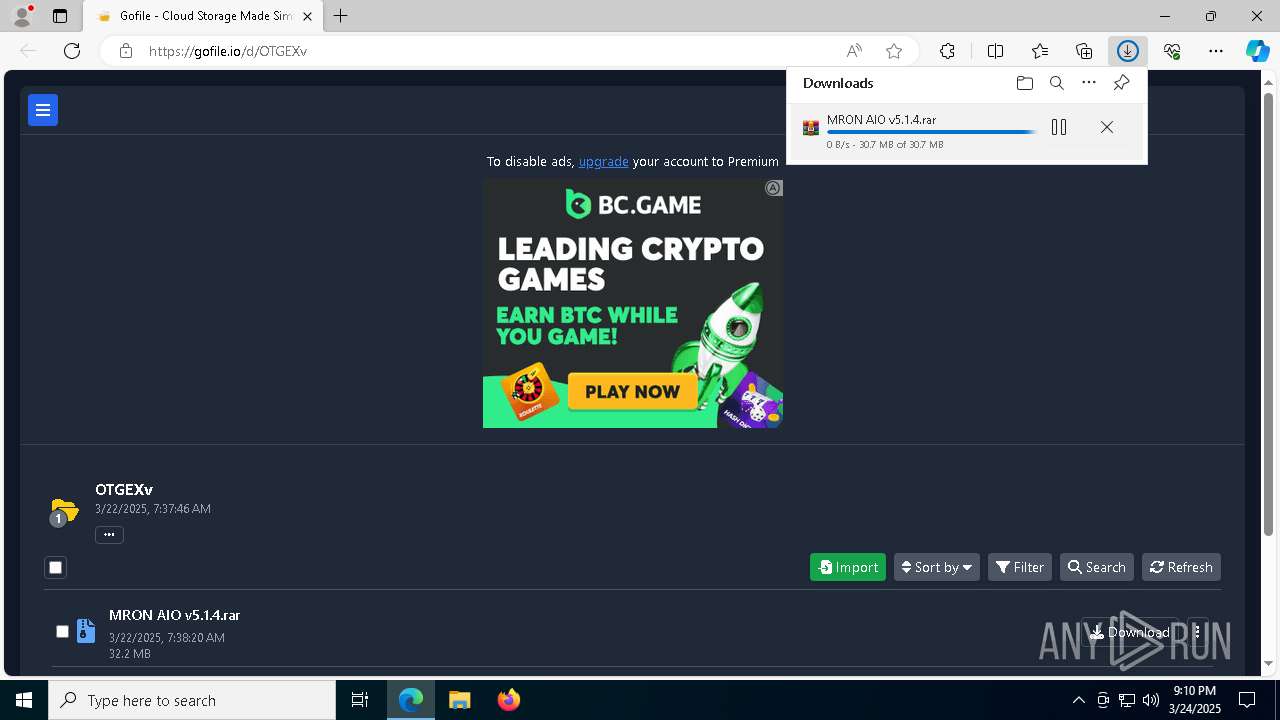1280x720 pixels.
Task: Open the Edge profile icon
Action: click(22, 16)
